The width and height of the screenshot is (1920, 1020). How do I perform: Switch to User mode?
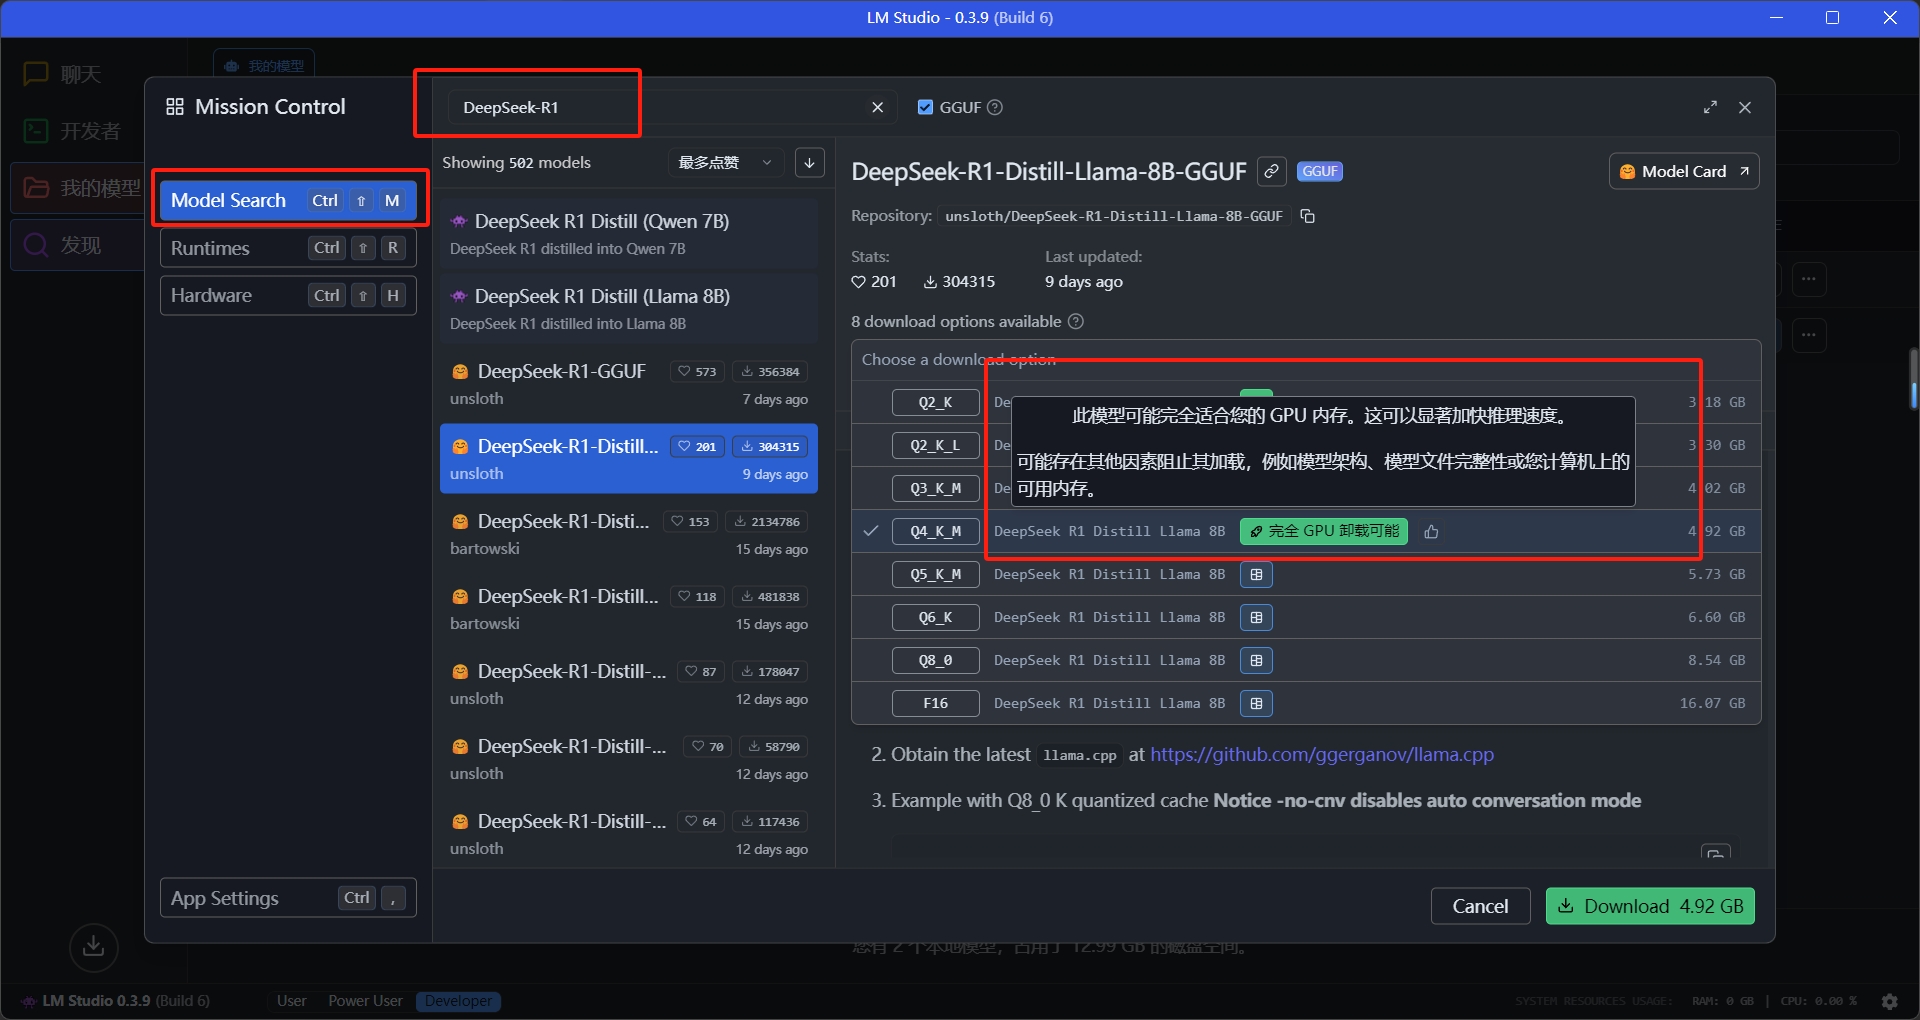[x=291, y=1001]
